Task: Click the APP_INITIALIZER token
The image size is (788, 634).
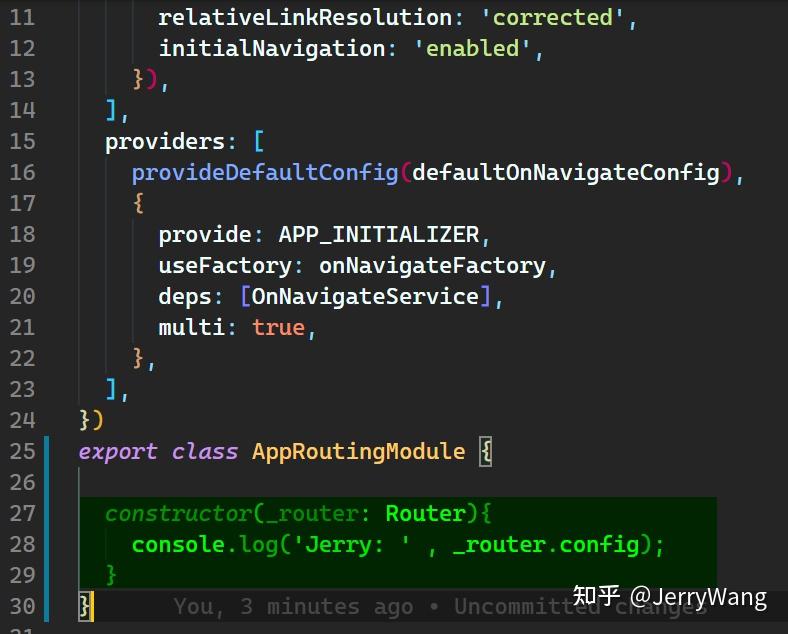Action: pyautogui.click(x=379, y=235)
